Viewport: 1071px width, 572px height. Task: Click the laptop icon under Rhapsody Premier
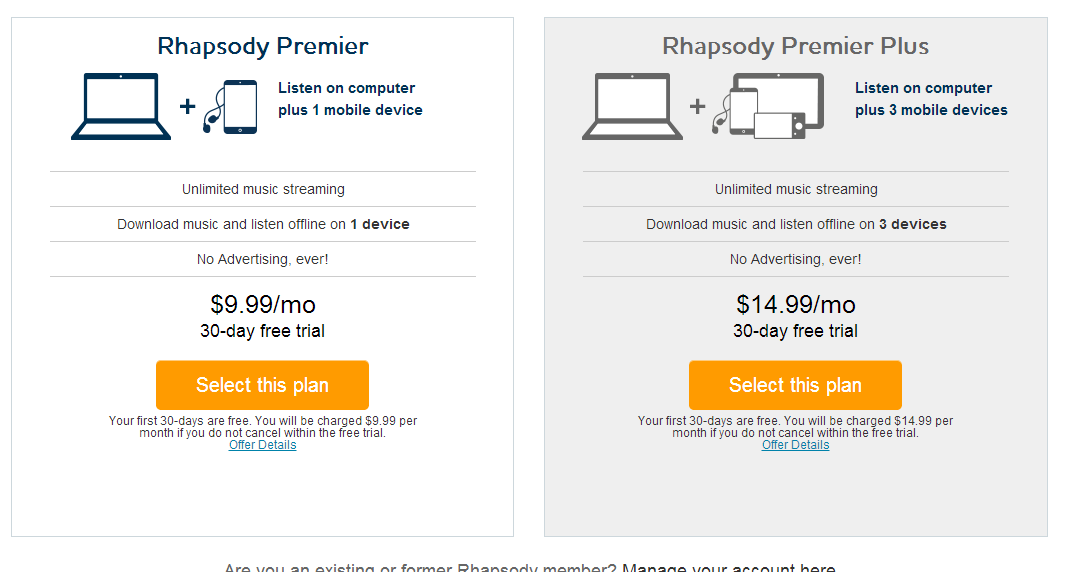tap(121, 107)
